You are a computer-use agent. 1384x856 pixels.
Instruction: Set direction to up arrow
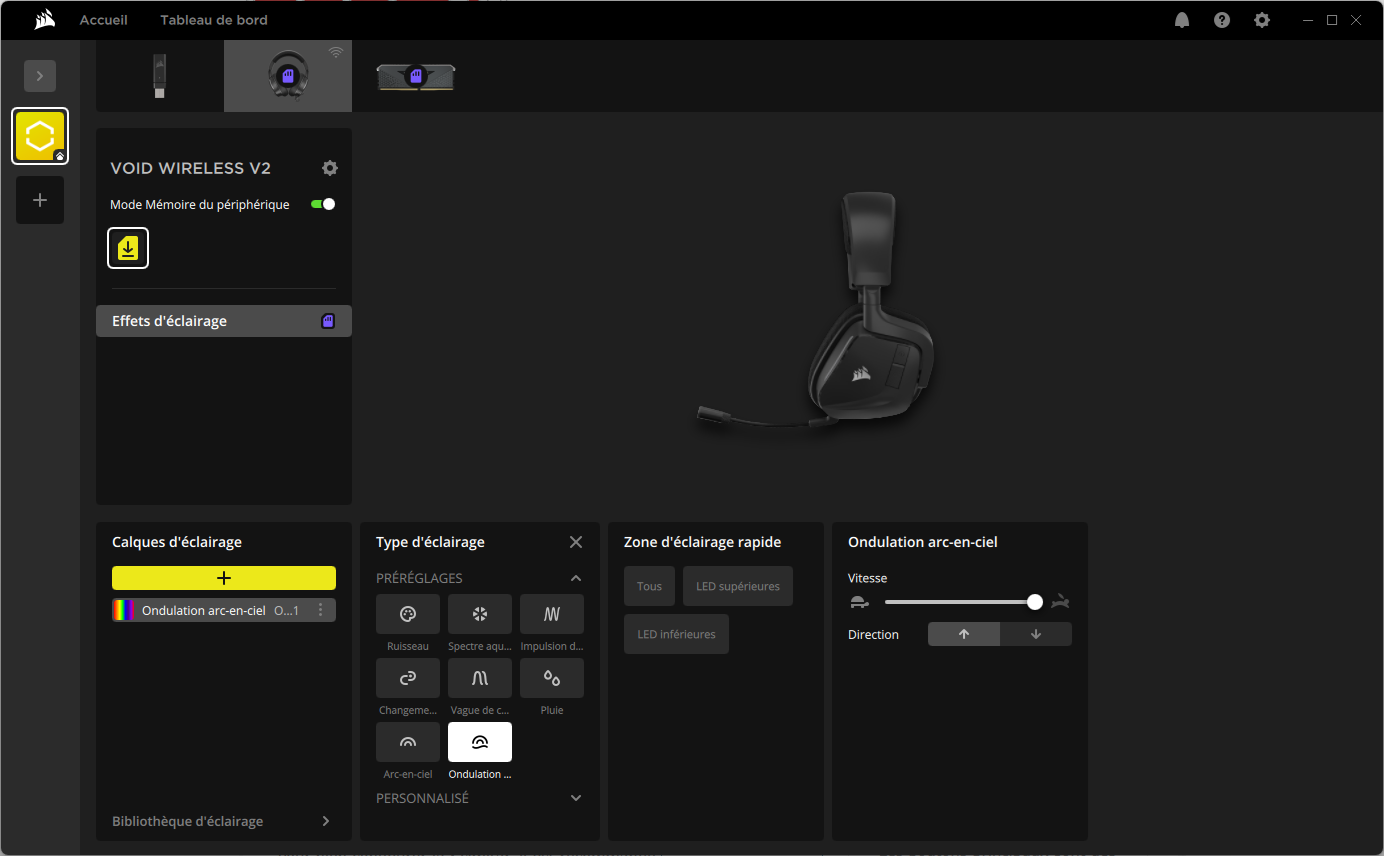point(964,634)
